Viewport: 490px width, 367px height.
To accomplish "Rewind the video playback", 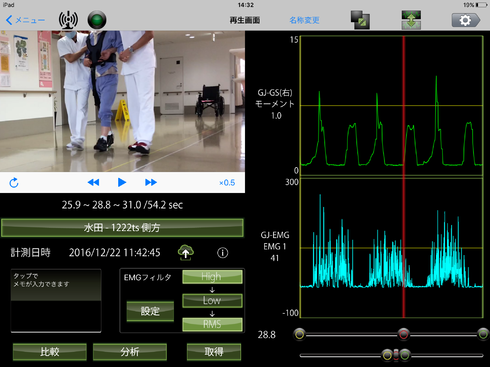I will pyautogui.click(x=93, y=182).
